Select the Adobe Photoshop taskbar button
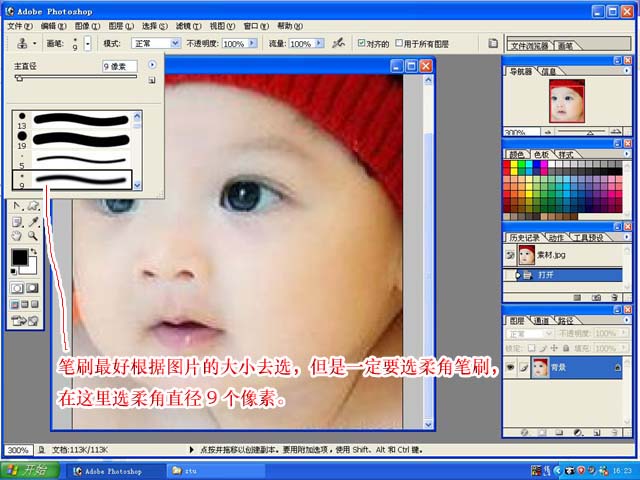Screen dimensions: 640x480 (115, 471)
